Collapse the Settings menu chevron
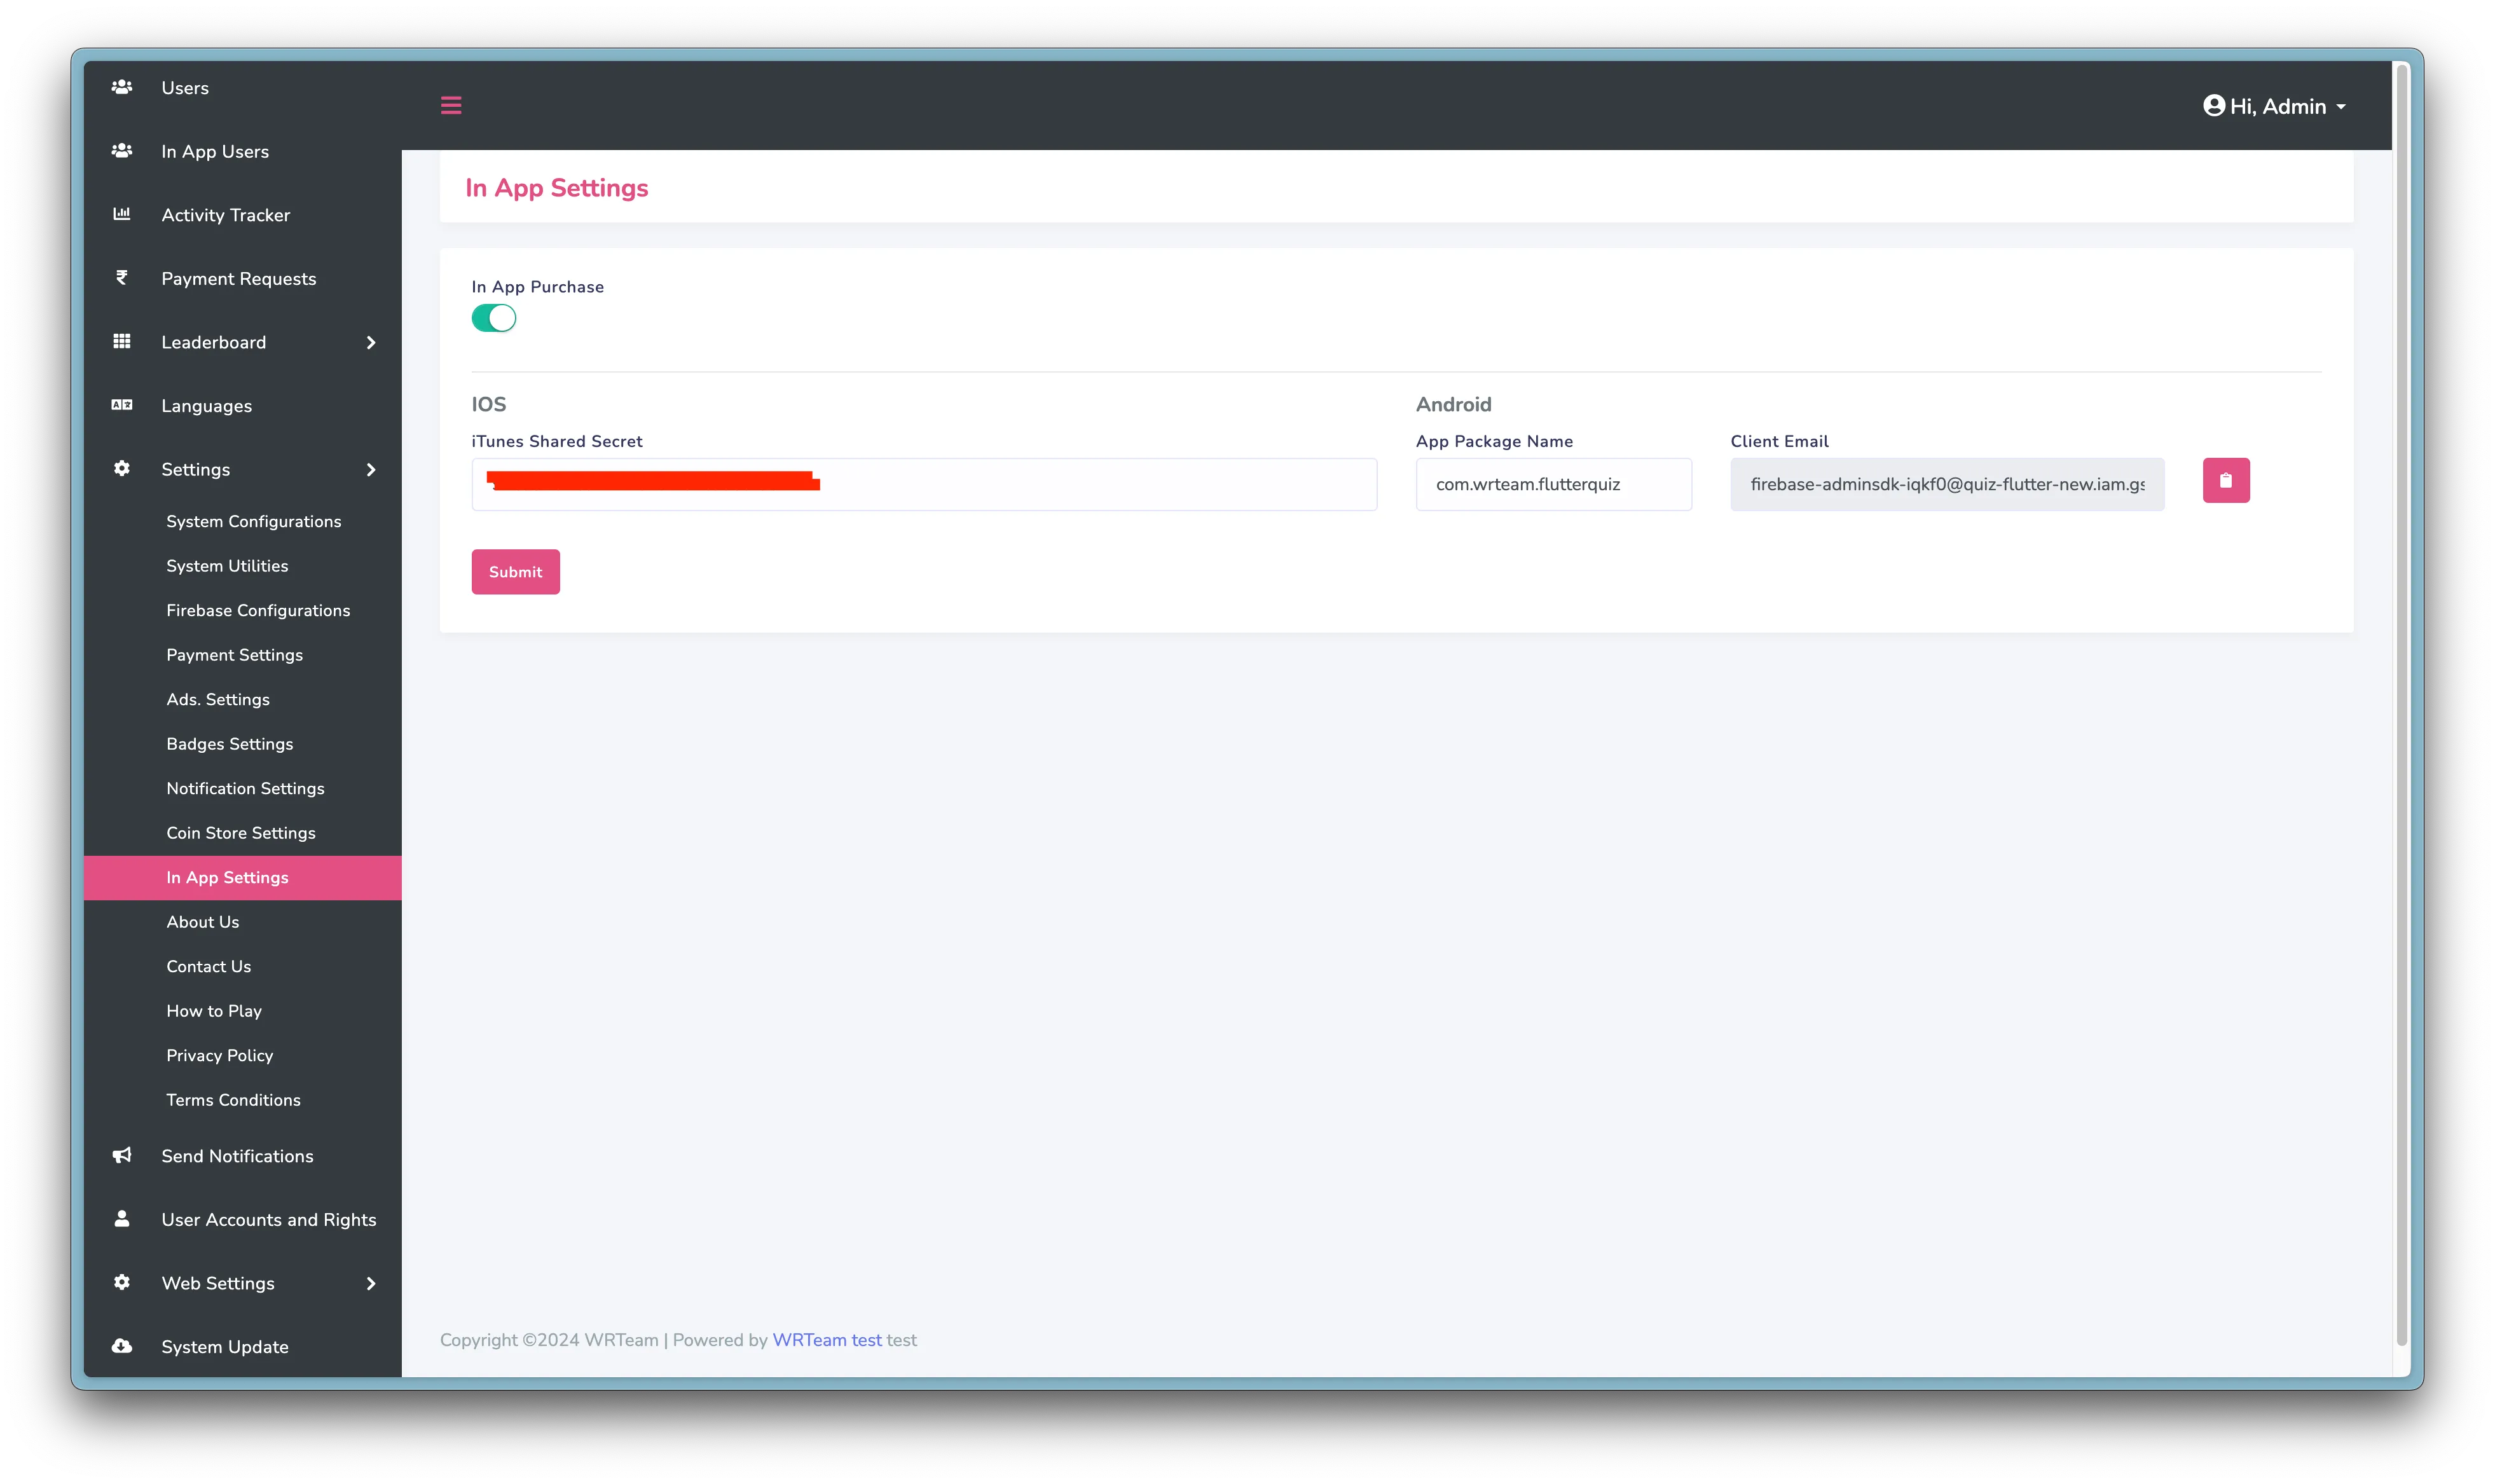Screen dimensions: 2495x1484 coord(371,469)
